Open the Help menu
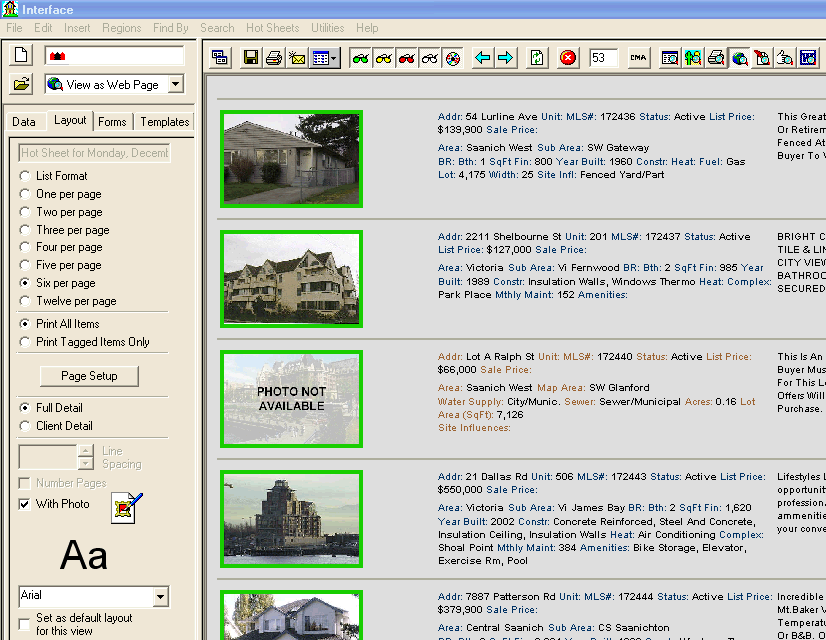The image size is (826, 640). click(x=367, y=28)
